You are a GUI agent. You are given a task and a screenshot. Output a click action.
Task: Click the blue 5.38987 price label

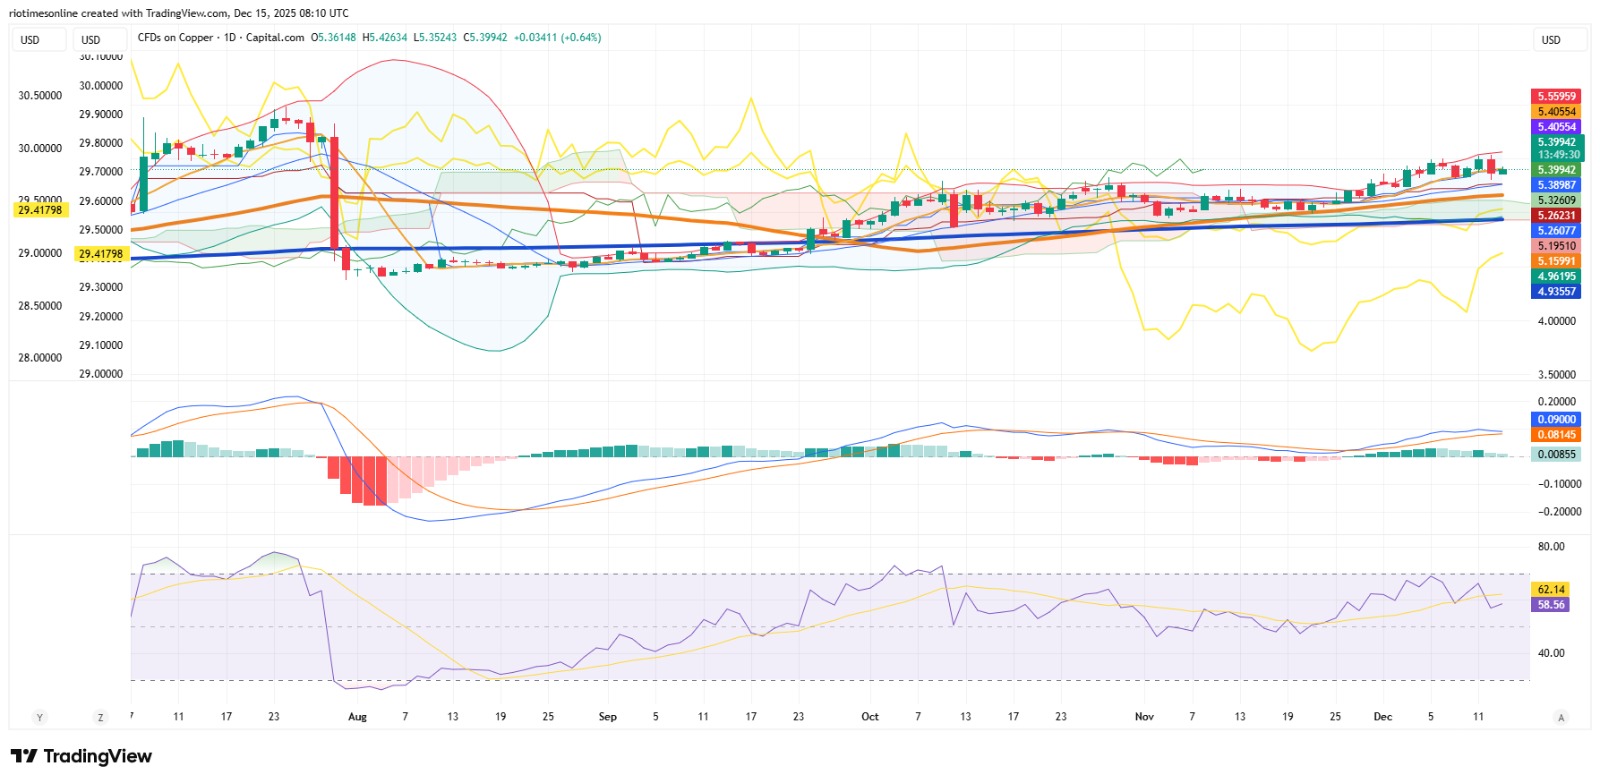click(x=1556, y=185)
